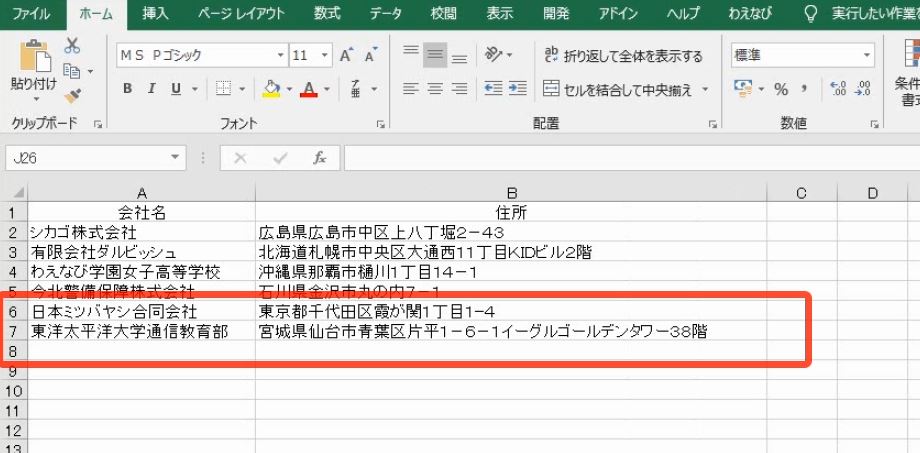Open alignment group dialog launcher
This screenshot has width=920, height=453.
point(713,124)
